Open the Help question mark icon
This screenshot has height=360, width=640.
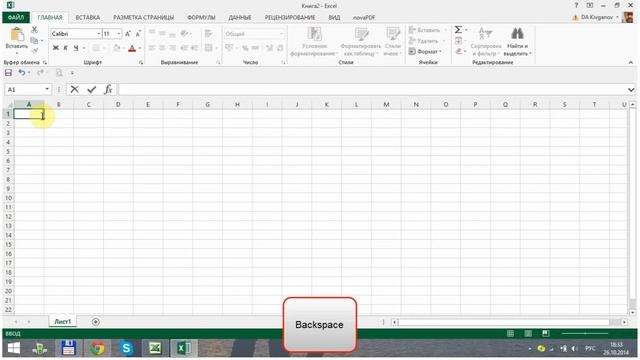pyautogui.click(x=576, y=5)
